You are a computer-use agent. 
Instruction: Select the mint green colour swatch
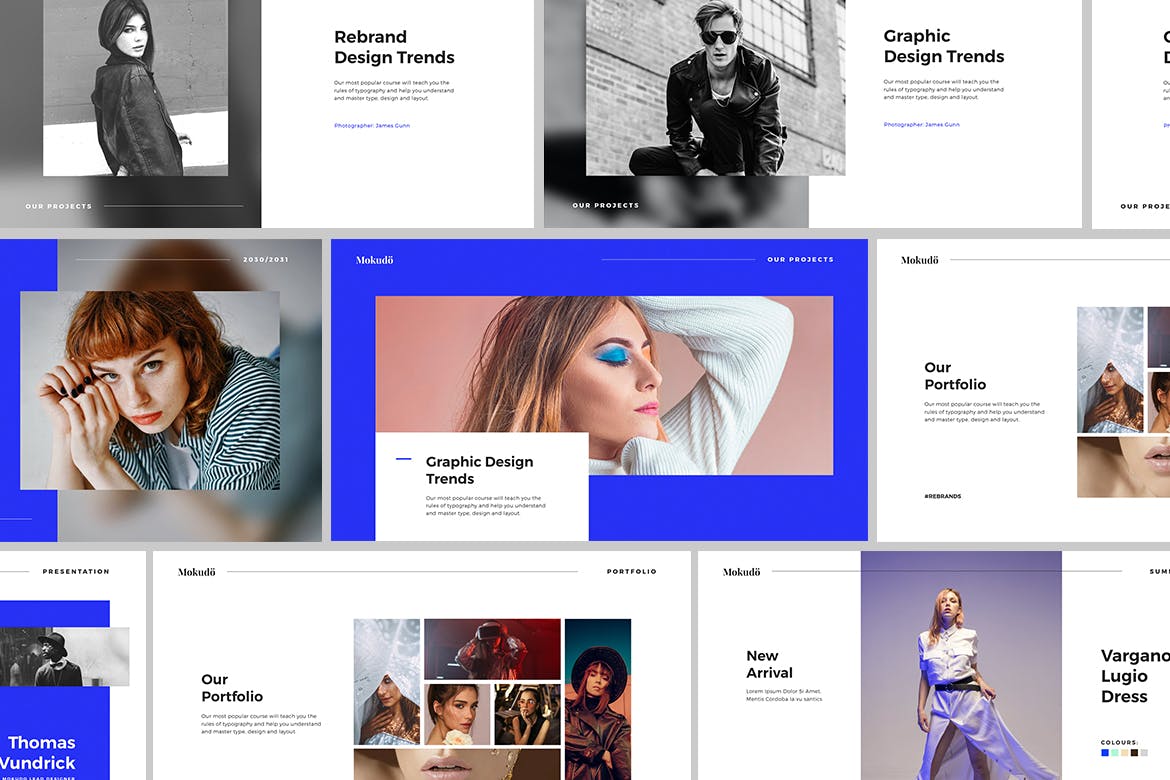tap(1115, 752)
